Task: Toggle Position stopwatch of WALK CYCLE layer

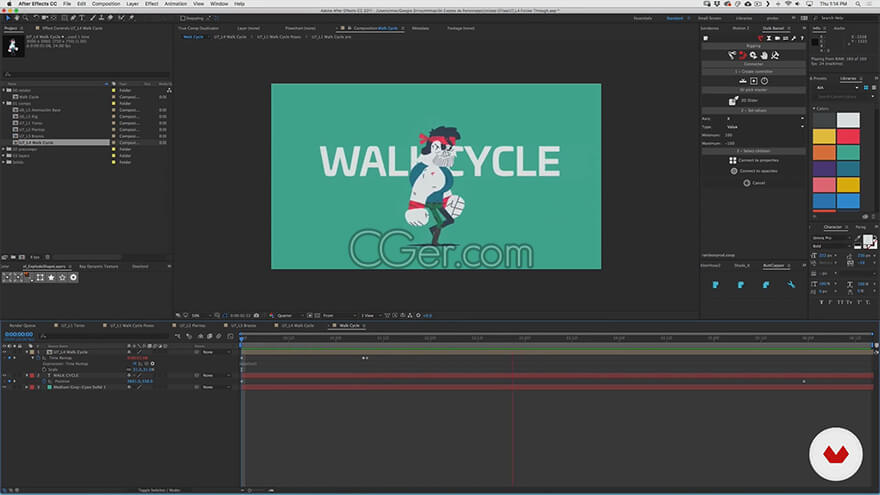Action: (x=44, y=382)
